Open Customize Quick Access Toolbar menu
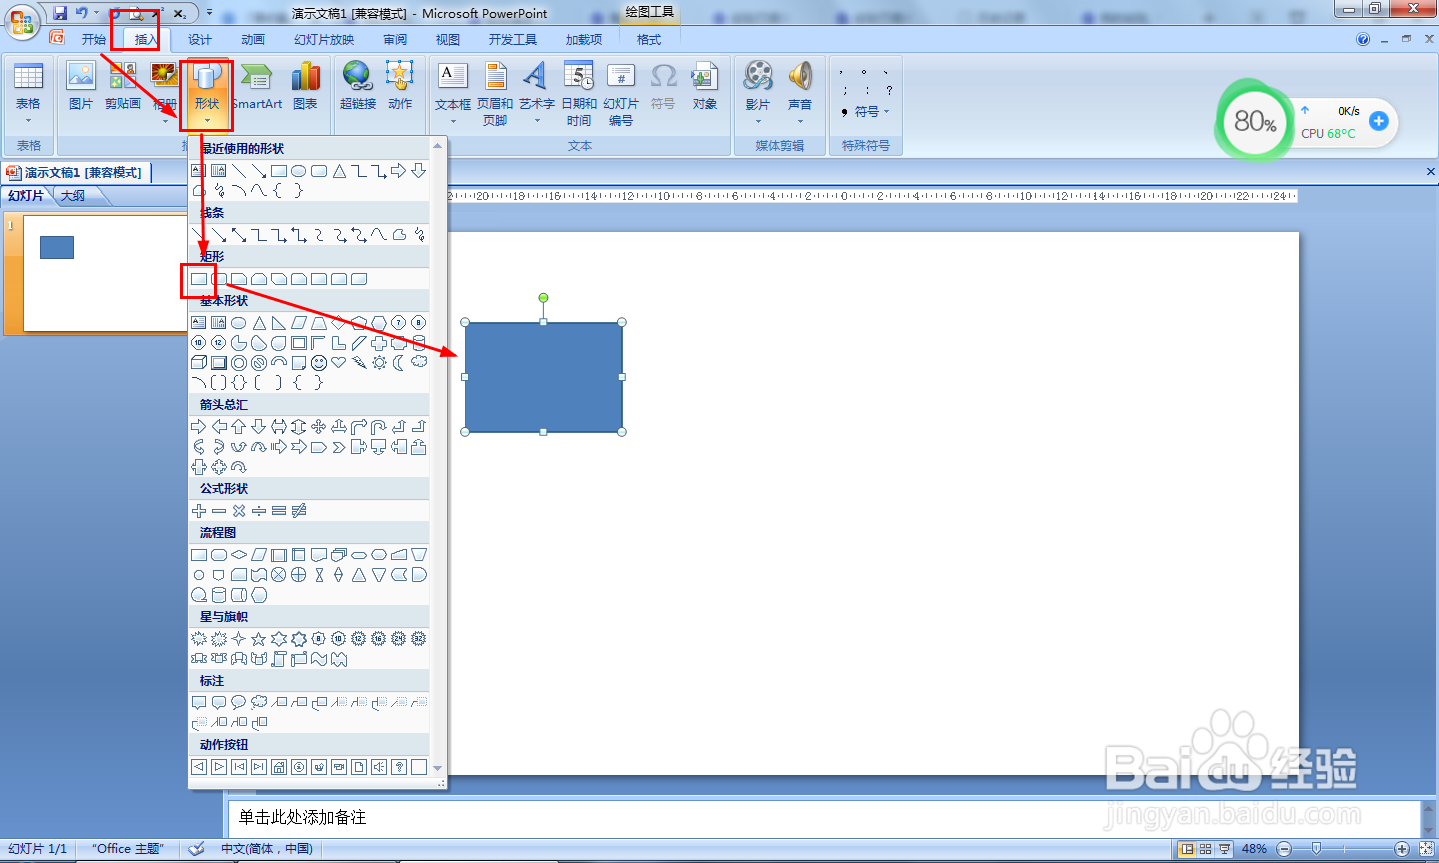 pos(209,13)
